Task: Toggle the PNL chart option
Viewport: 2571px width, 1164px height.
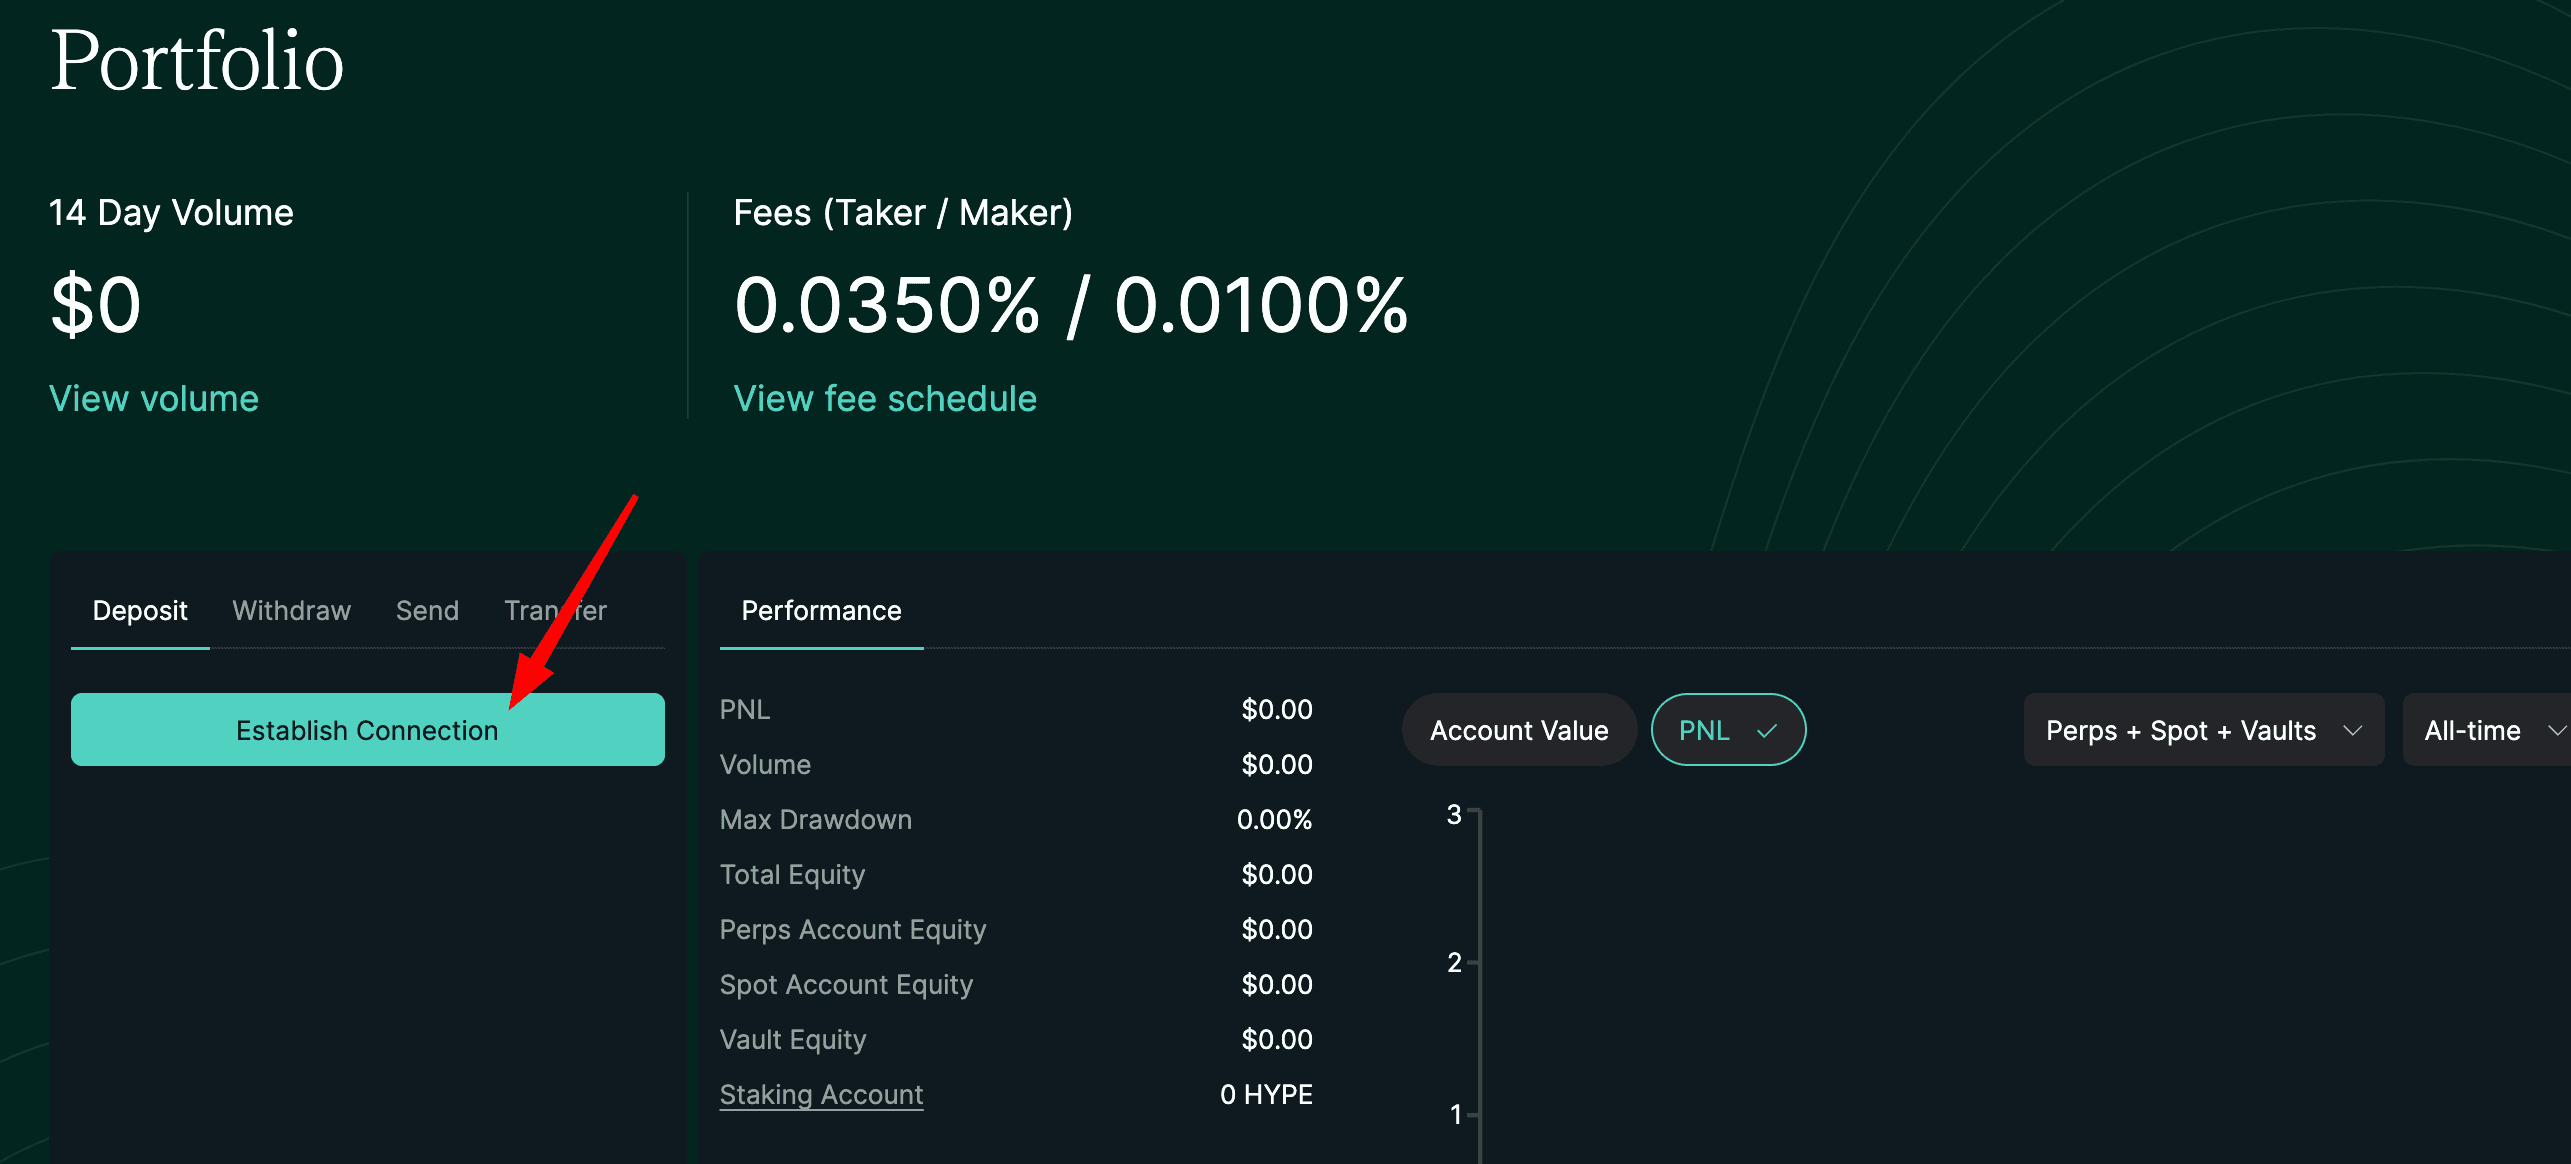Action: (x=1705, y=731)
